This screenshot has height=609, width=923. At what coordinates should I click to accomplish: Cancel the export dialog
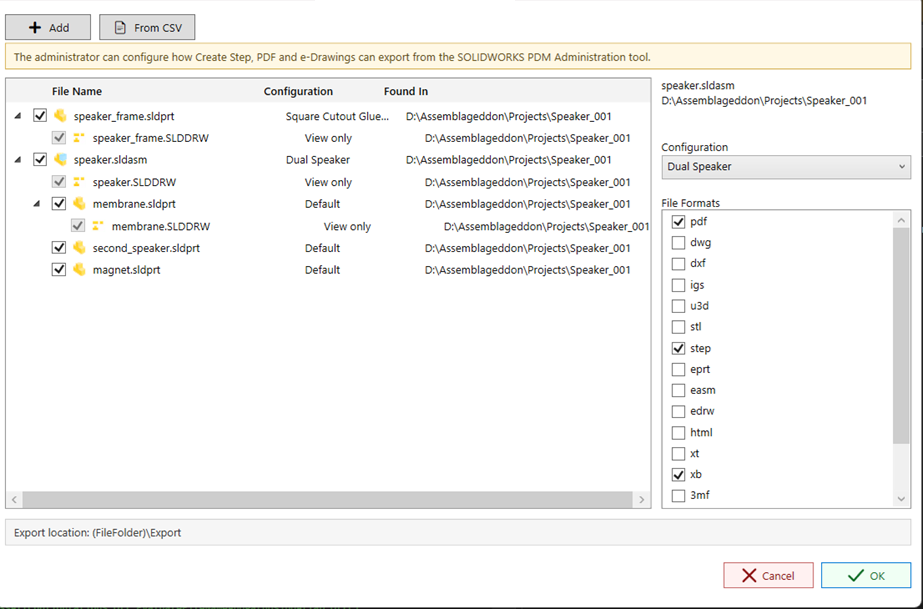pyautogui.click(x=768, y=575)
